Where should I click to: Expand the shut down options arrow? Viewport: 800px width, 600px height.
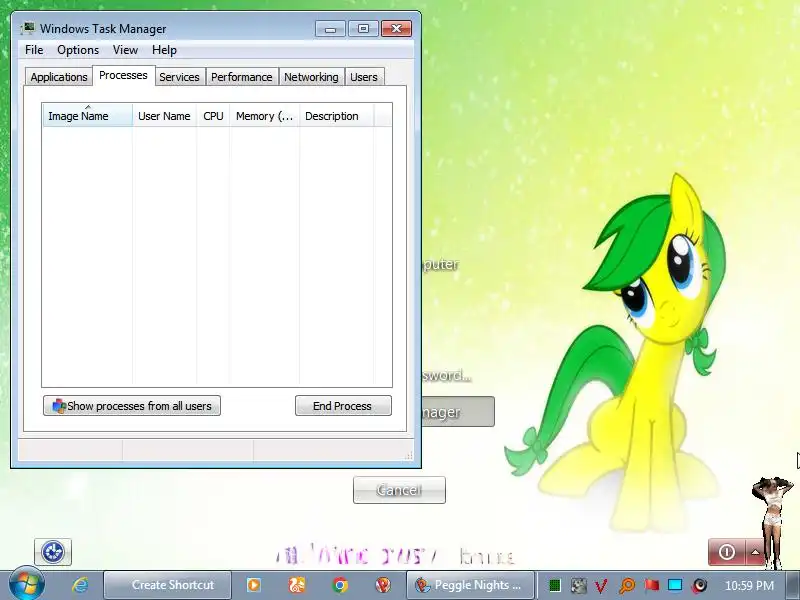tap(755, 552)
